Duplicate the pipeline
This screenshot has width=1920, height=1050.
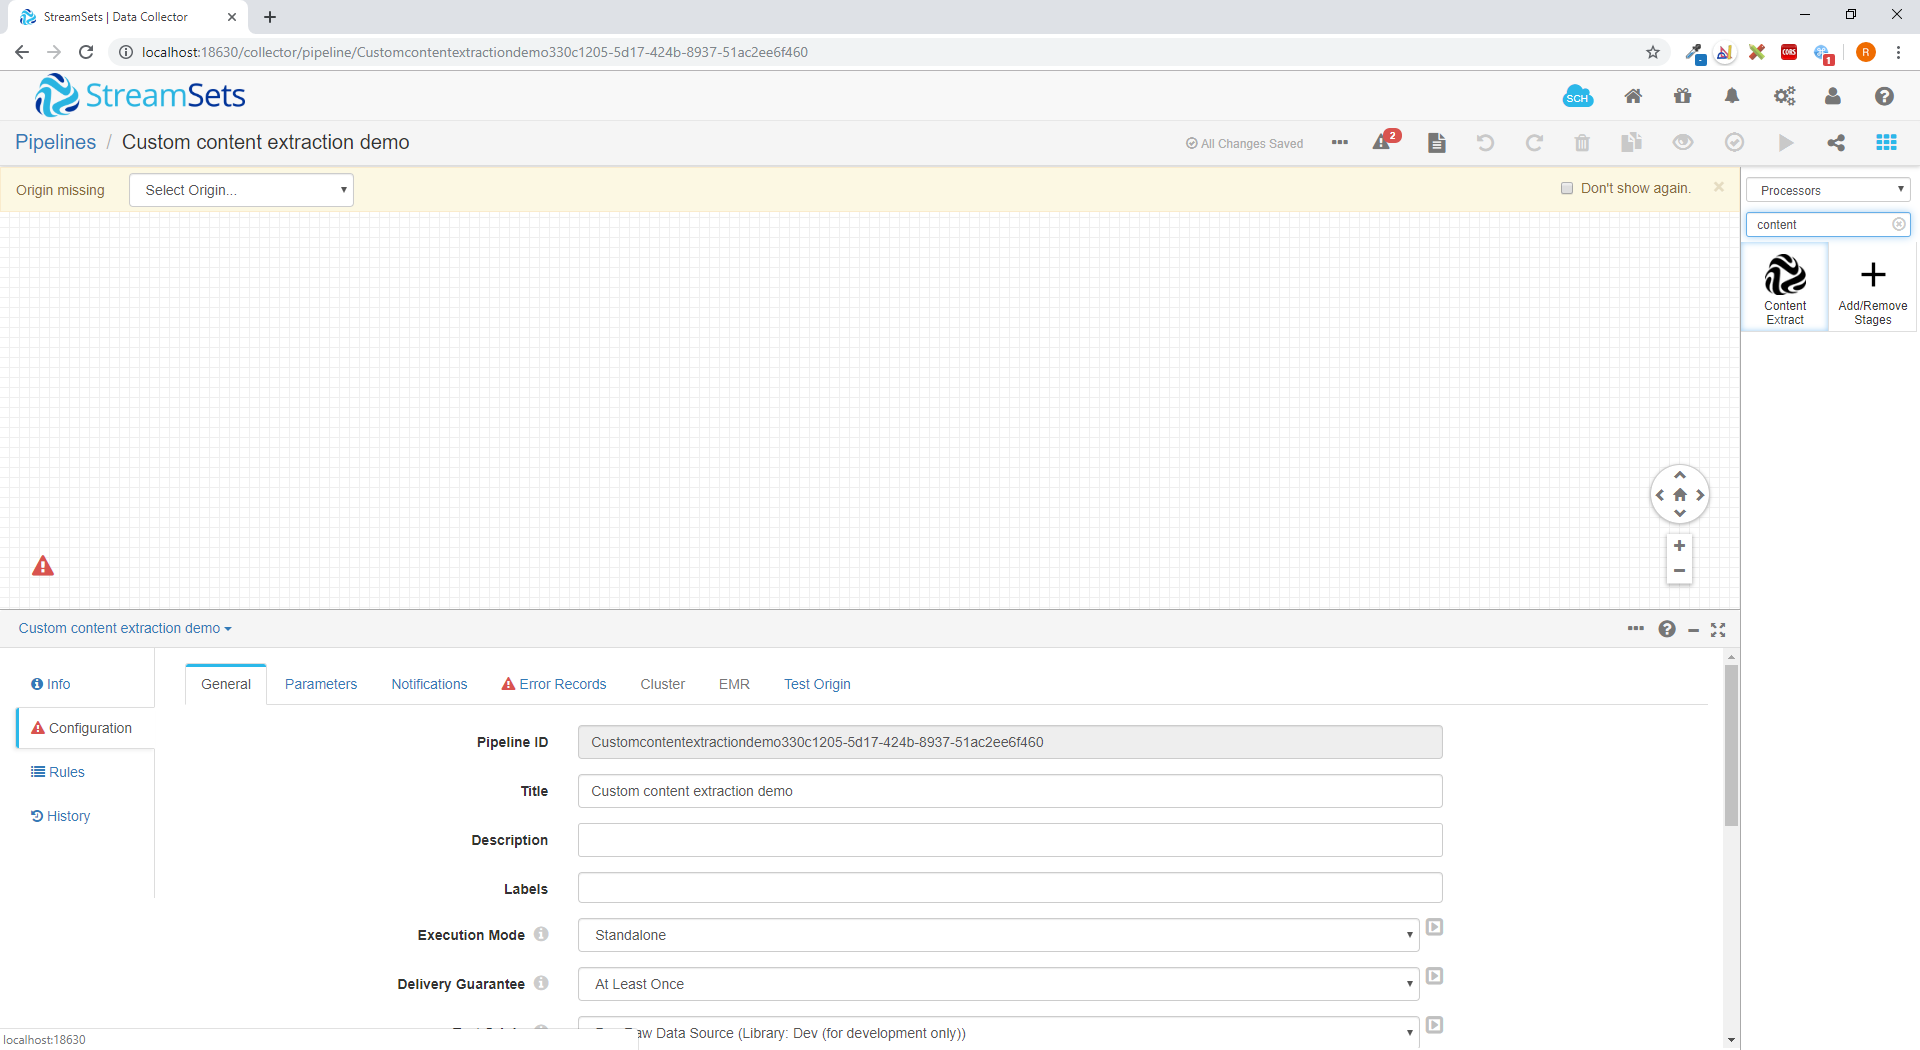coord(1631,143)
